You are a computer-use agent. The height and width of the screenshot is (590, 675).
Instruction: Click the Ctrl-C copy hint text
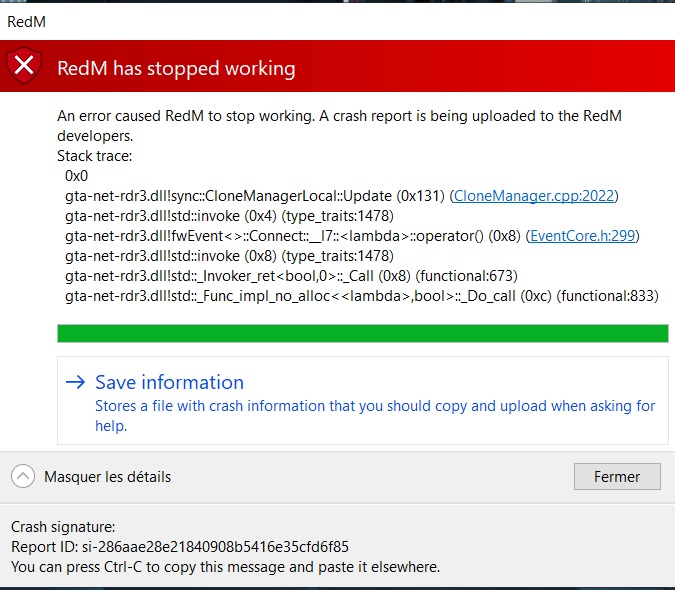point(225,567)
